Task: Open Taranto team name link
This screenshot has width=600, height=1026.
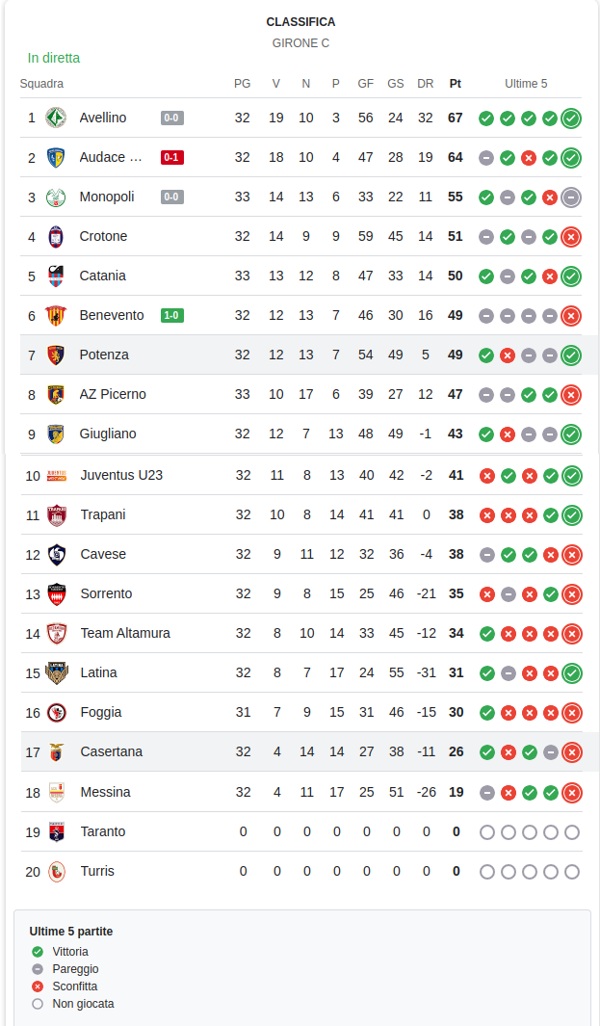Action: 103,832
